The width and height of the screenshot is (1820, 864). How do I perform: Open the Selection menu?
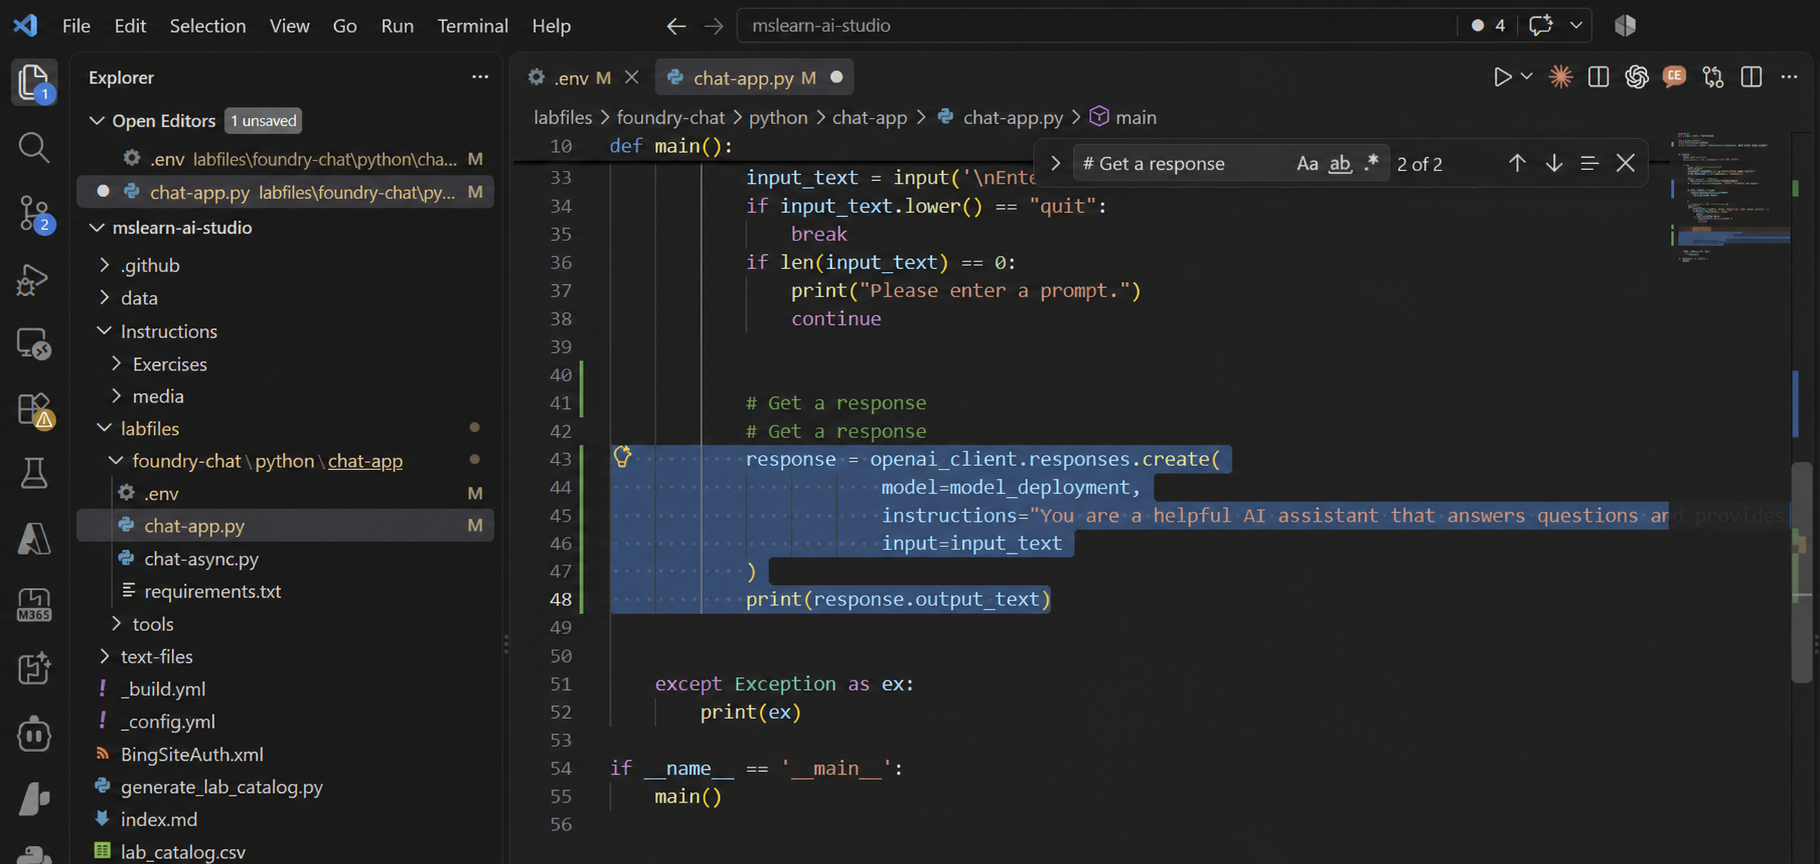coord(208,26)
